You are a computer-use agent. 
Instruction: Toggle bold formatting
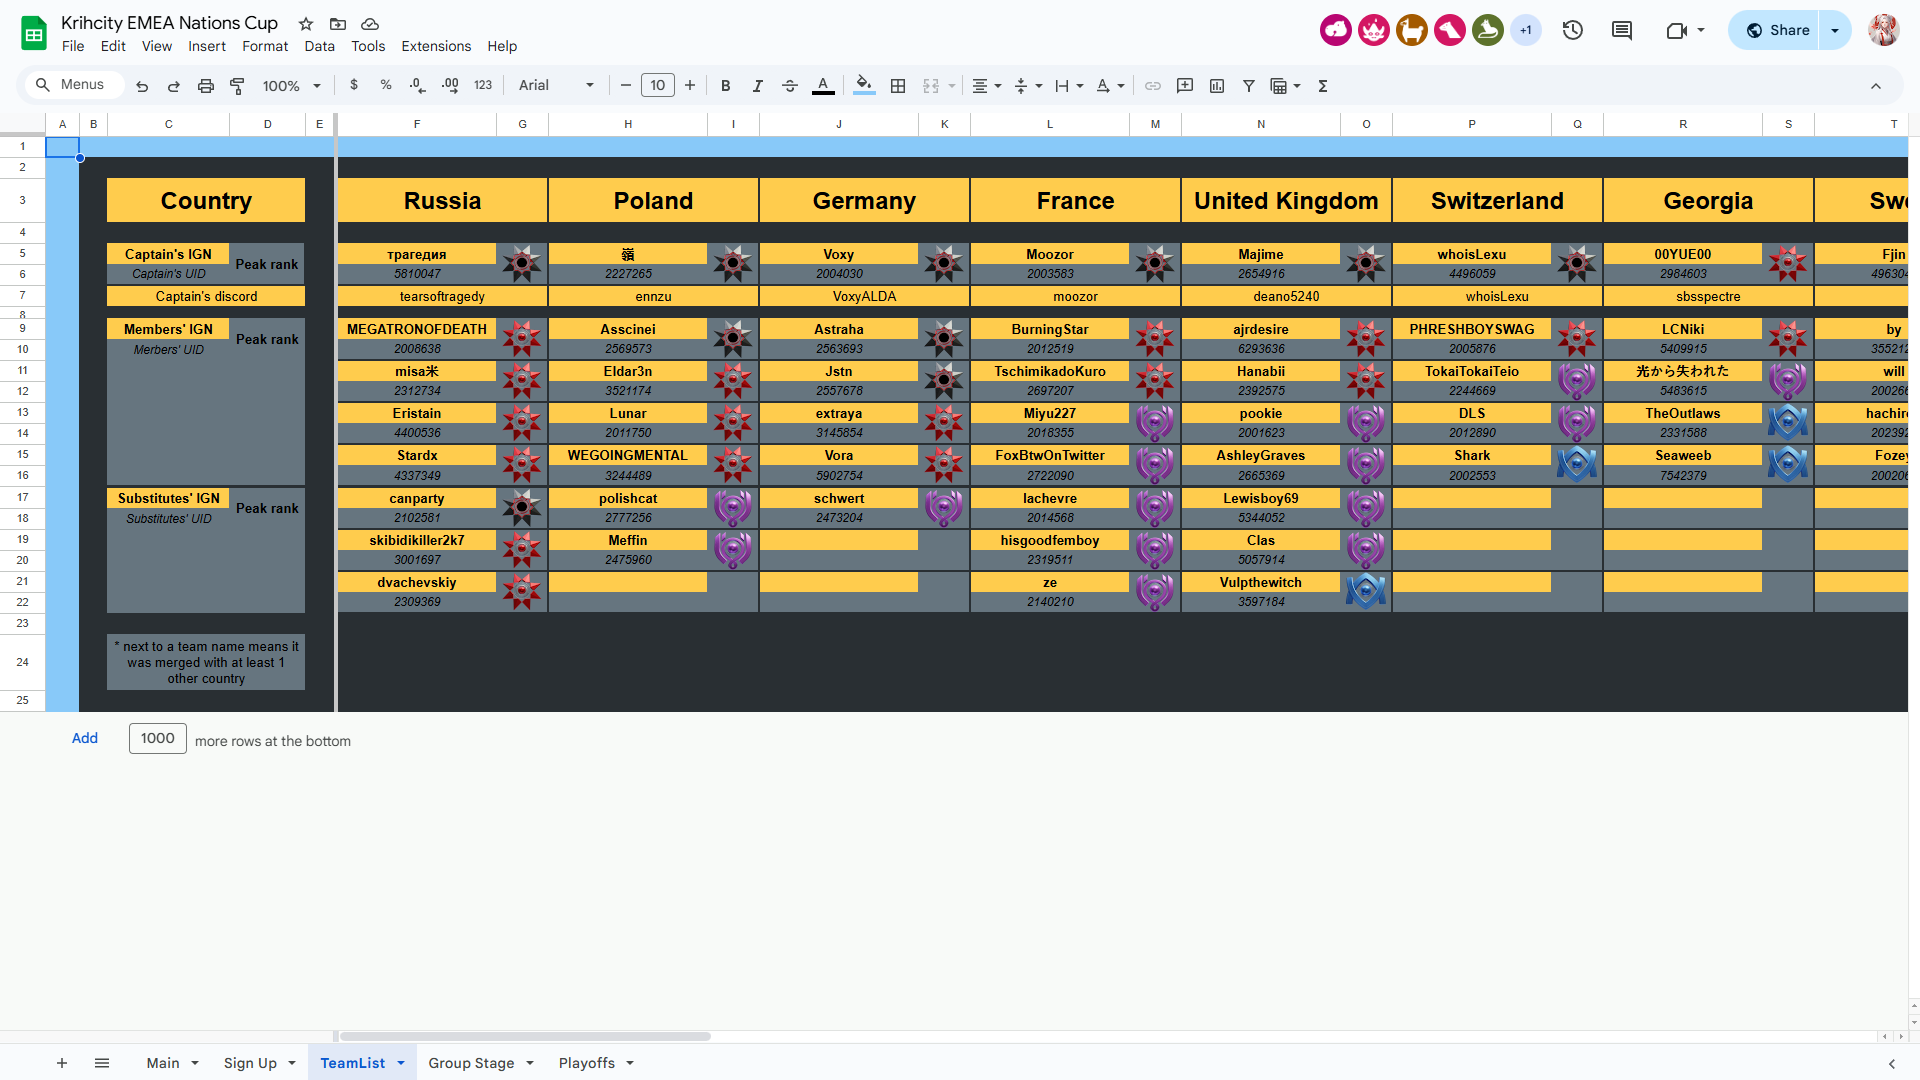click(x=726, y=86)
